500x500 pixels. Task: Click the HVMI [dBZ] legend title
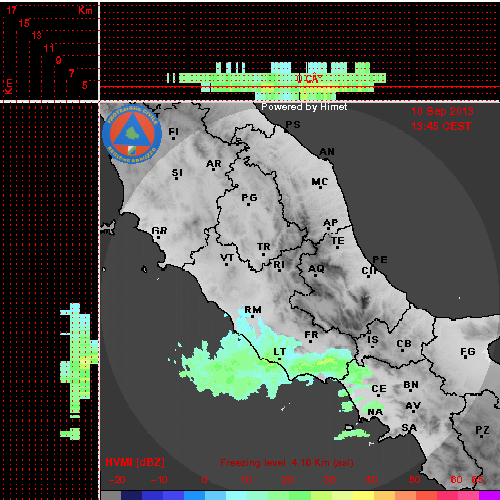pos(135,462)
